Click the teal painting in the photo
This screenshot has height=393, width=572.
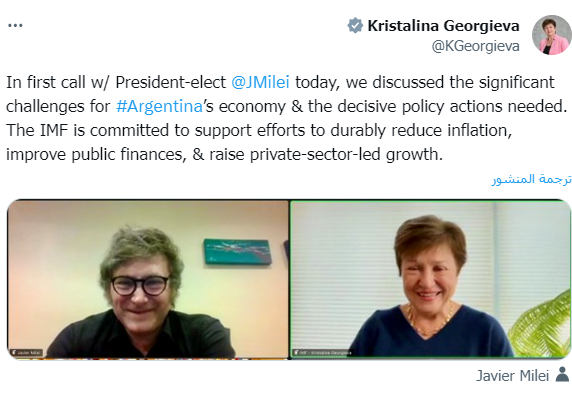point(237,252)
